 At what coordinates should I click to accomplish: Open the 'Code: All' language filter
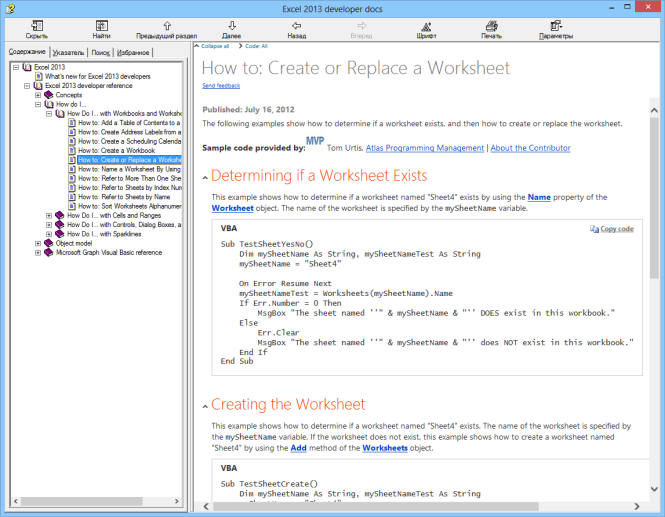coord(256,46)
